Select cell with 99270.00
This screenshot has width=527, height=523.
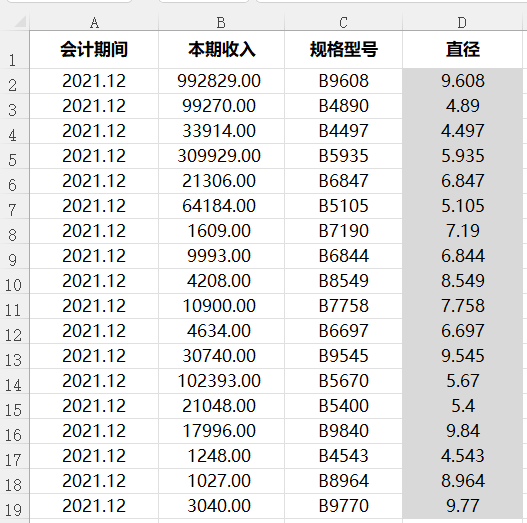coord(221,106)
